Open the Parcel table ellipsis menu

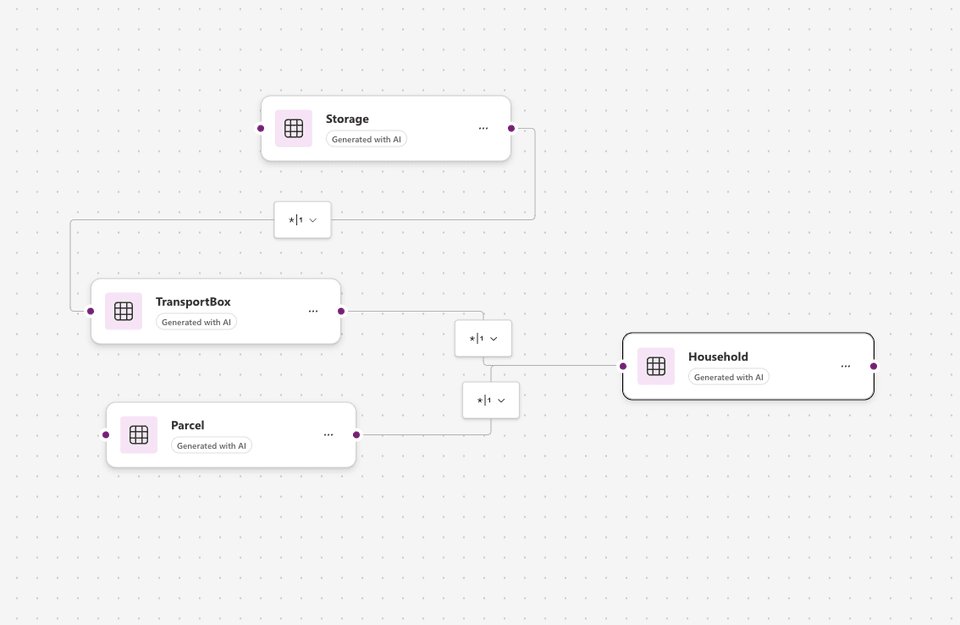coord(328,435)
